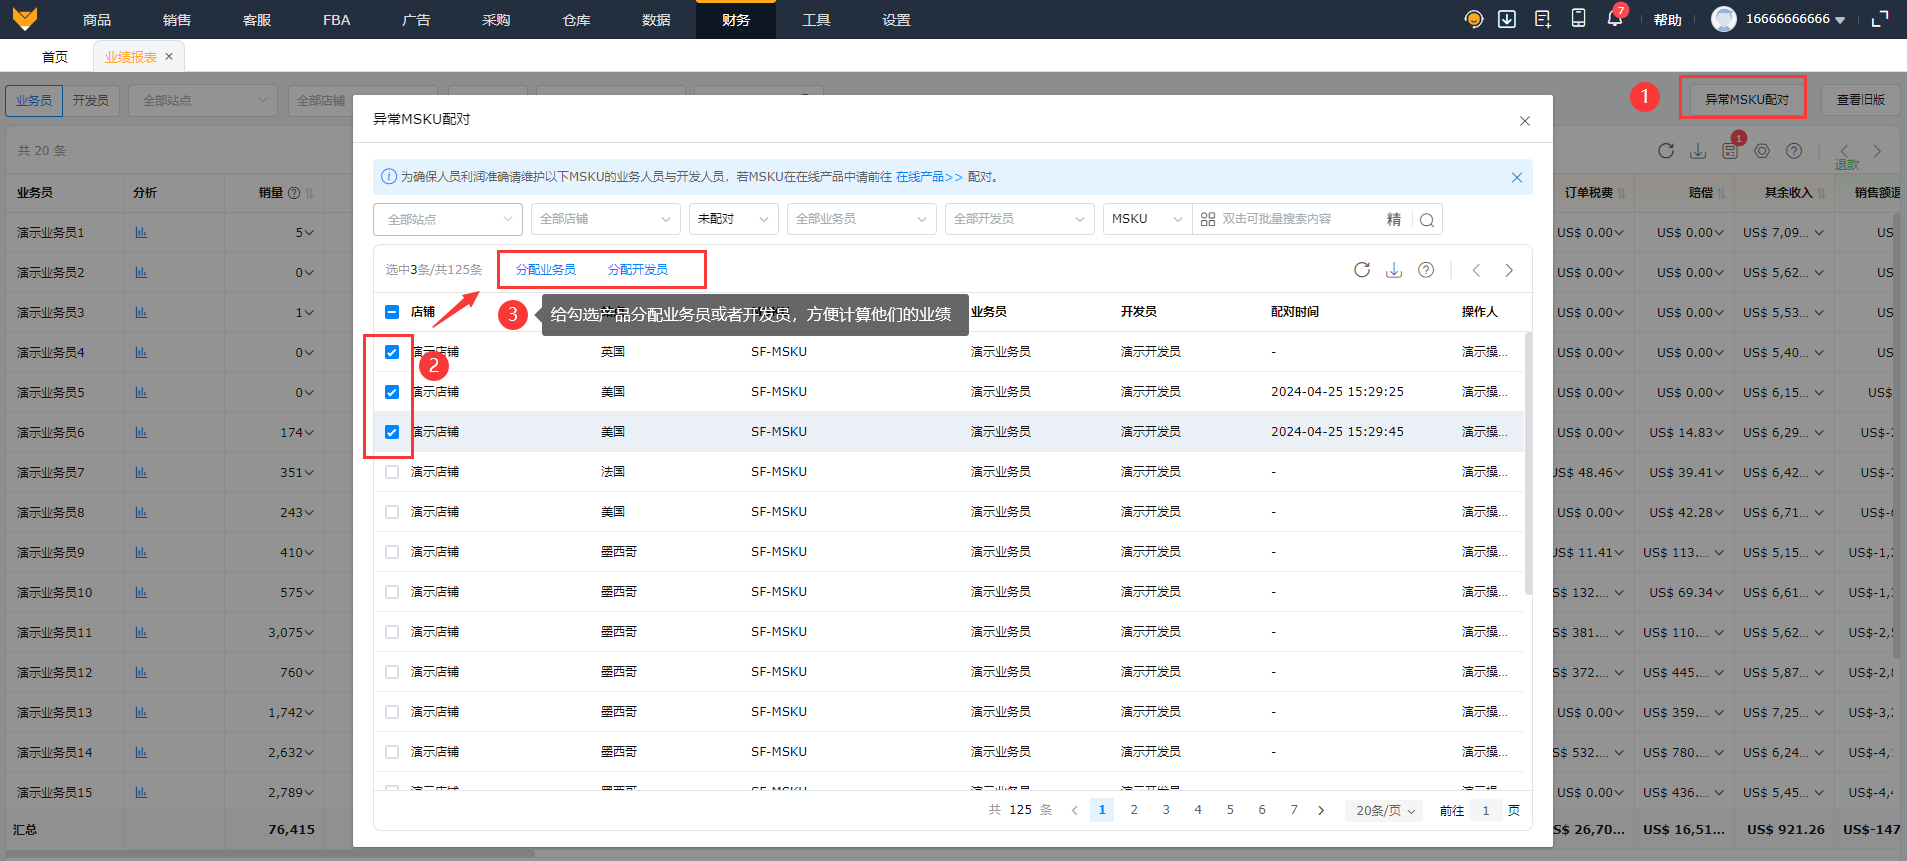The image size is (1907, 861).
Task: Follow the 在线产品>> link
Action: click(x=929, y=177)
